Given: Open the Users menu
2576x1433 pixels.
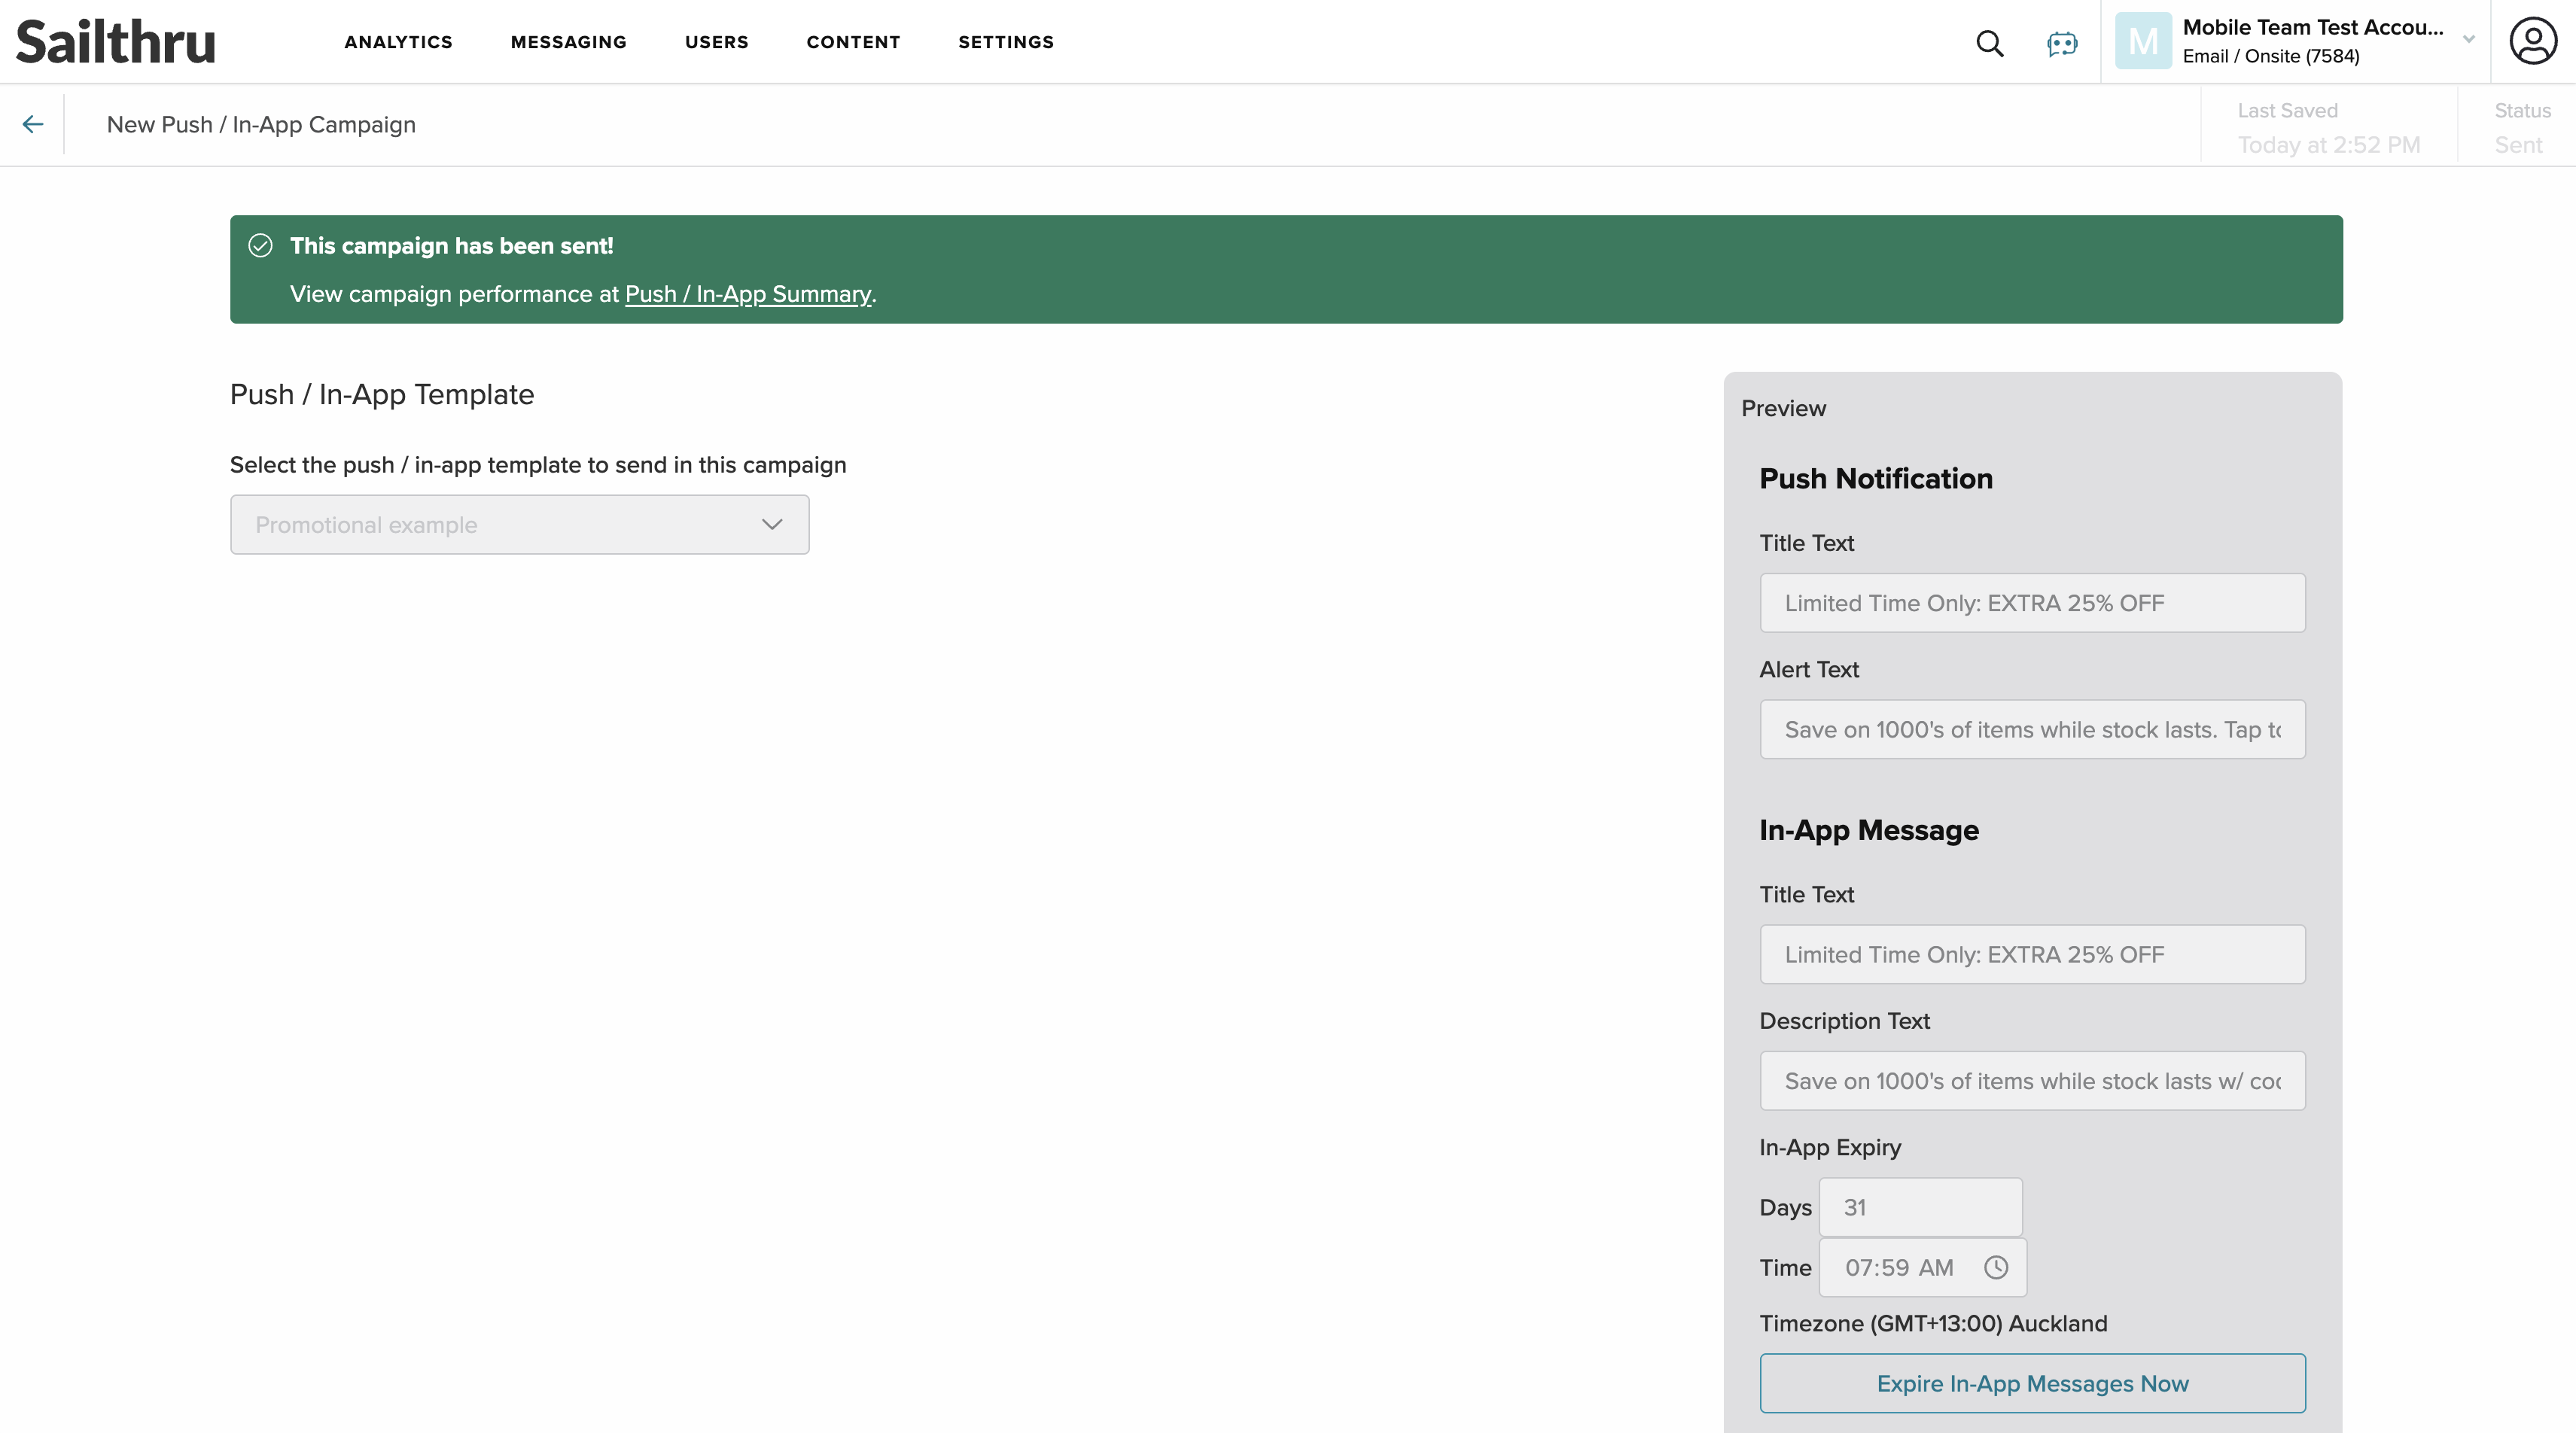Looking at the screenshot, I should coord(716,42).
